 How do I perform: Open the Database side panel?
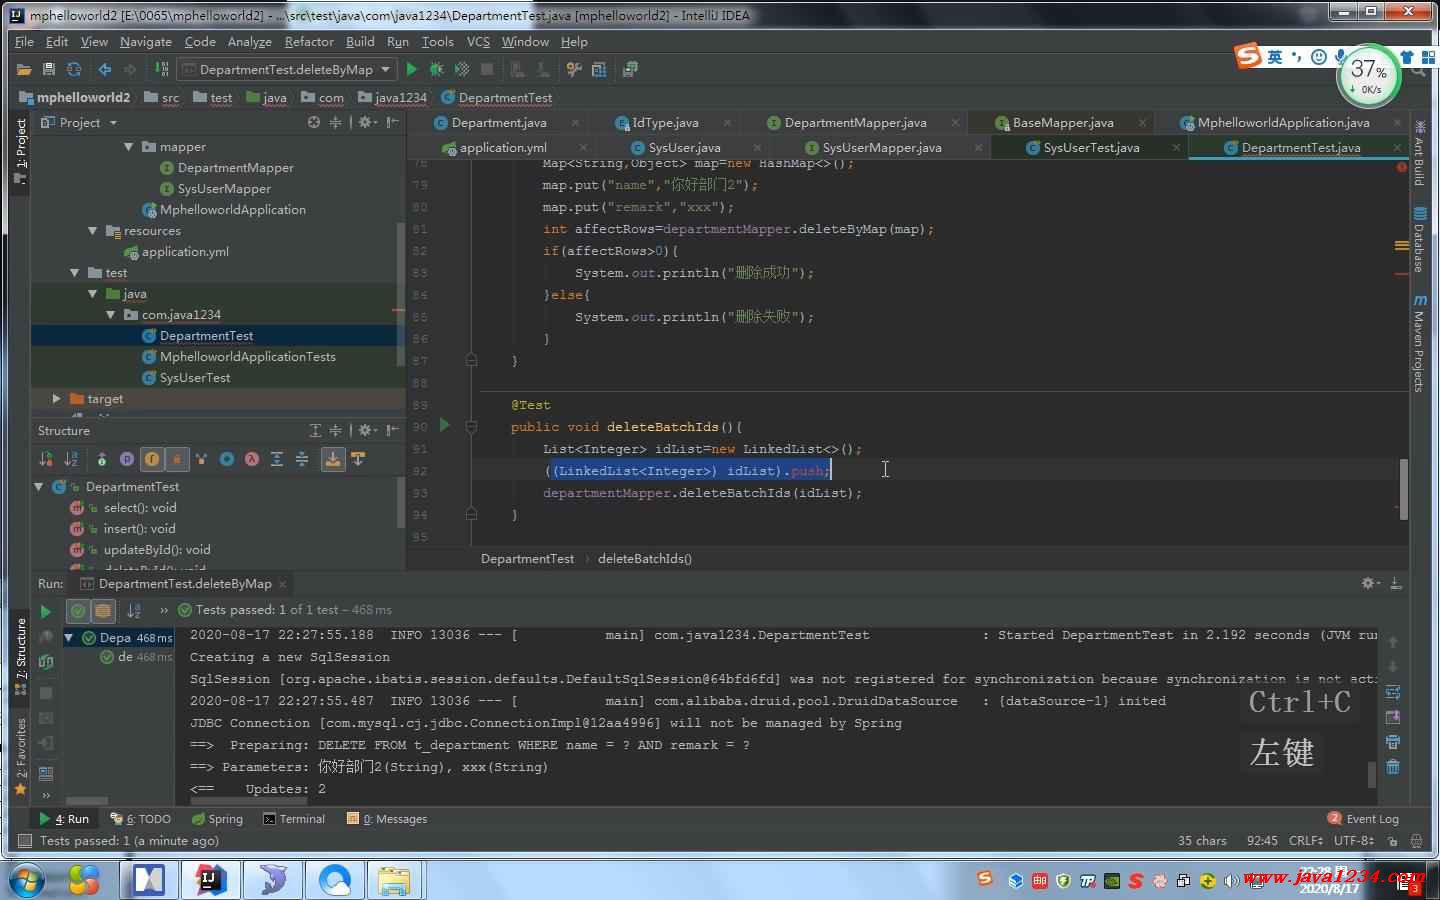click(1419, 240)
